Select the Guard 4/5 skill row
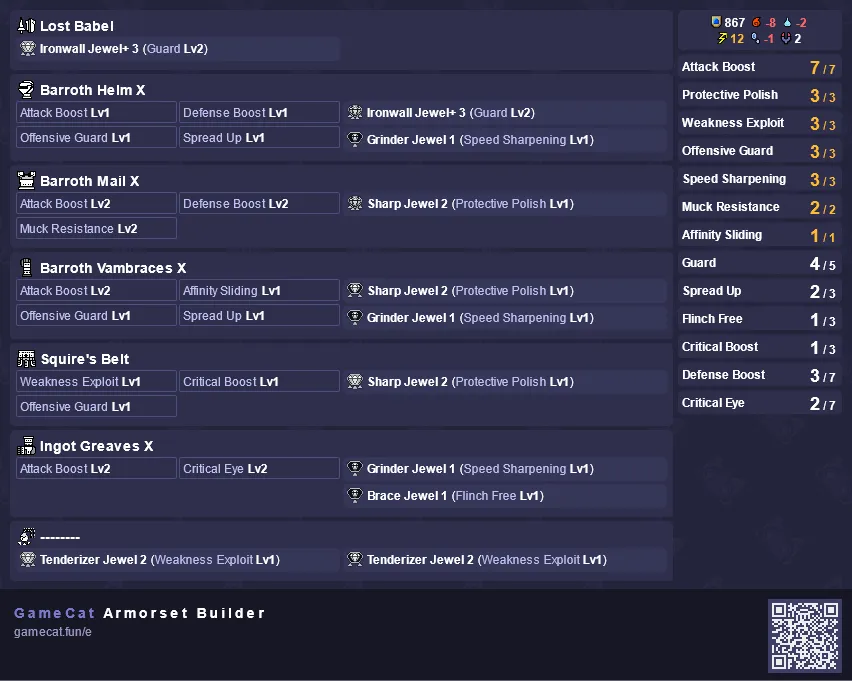The width and height of the screenshot is (852, 681). pyautogui.click(x=759, y=263)
